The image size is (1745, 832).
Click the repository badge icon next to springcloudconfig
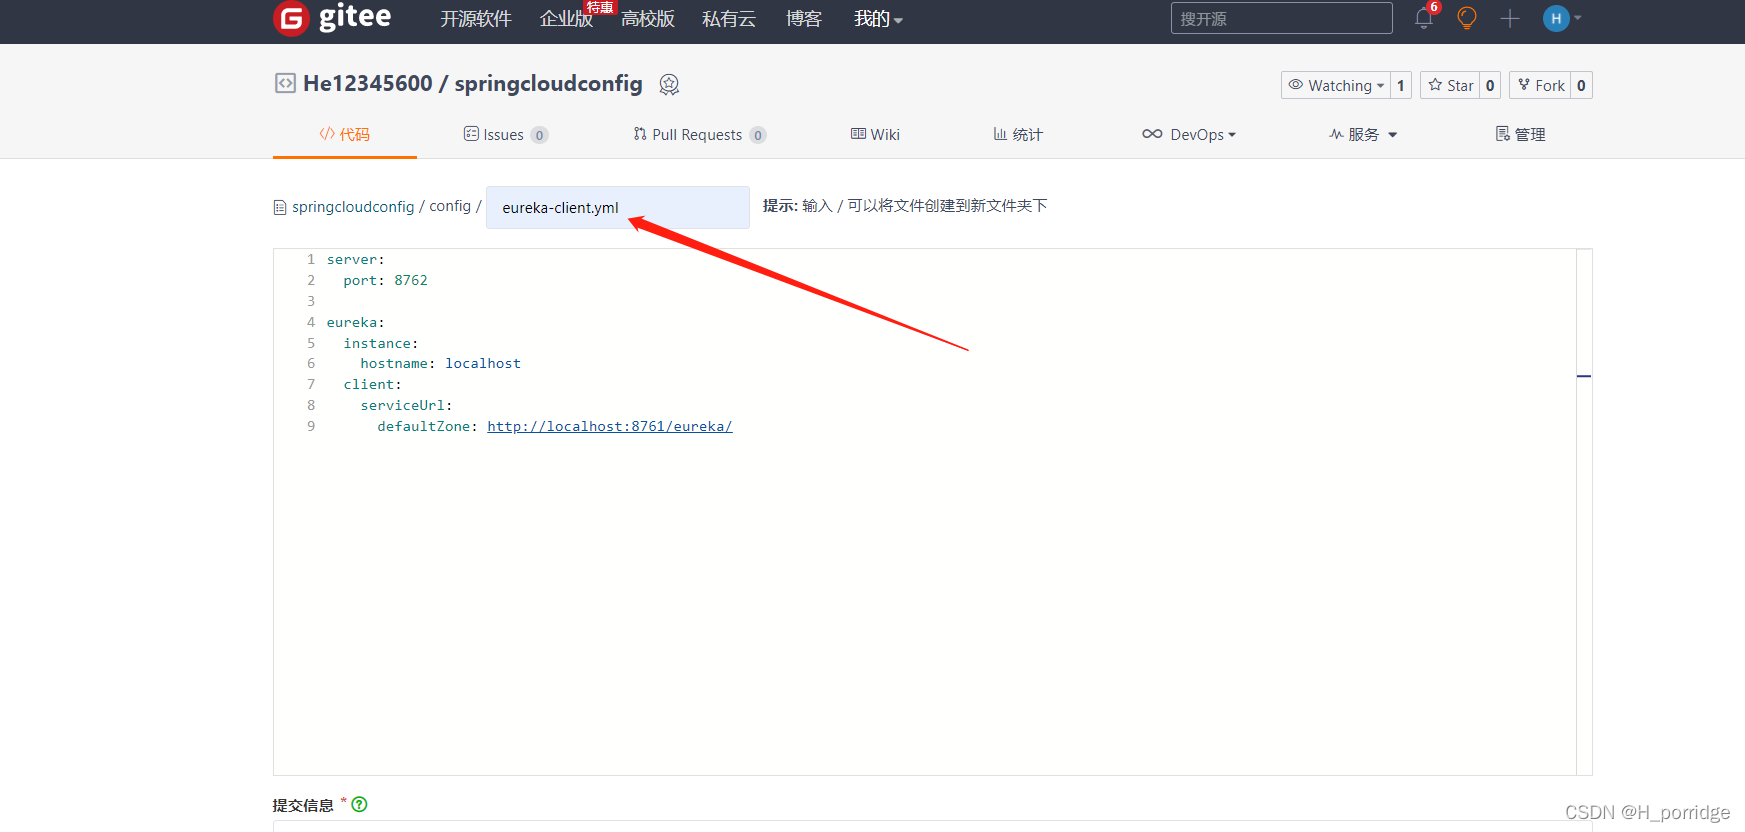(x=669, y=85)
